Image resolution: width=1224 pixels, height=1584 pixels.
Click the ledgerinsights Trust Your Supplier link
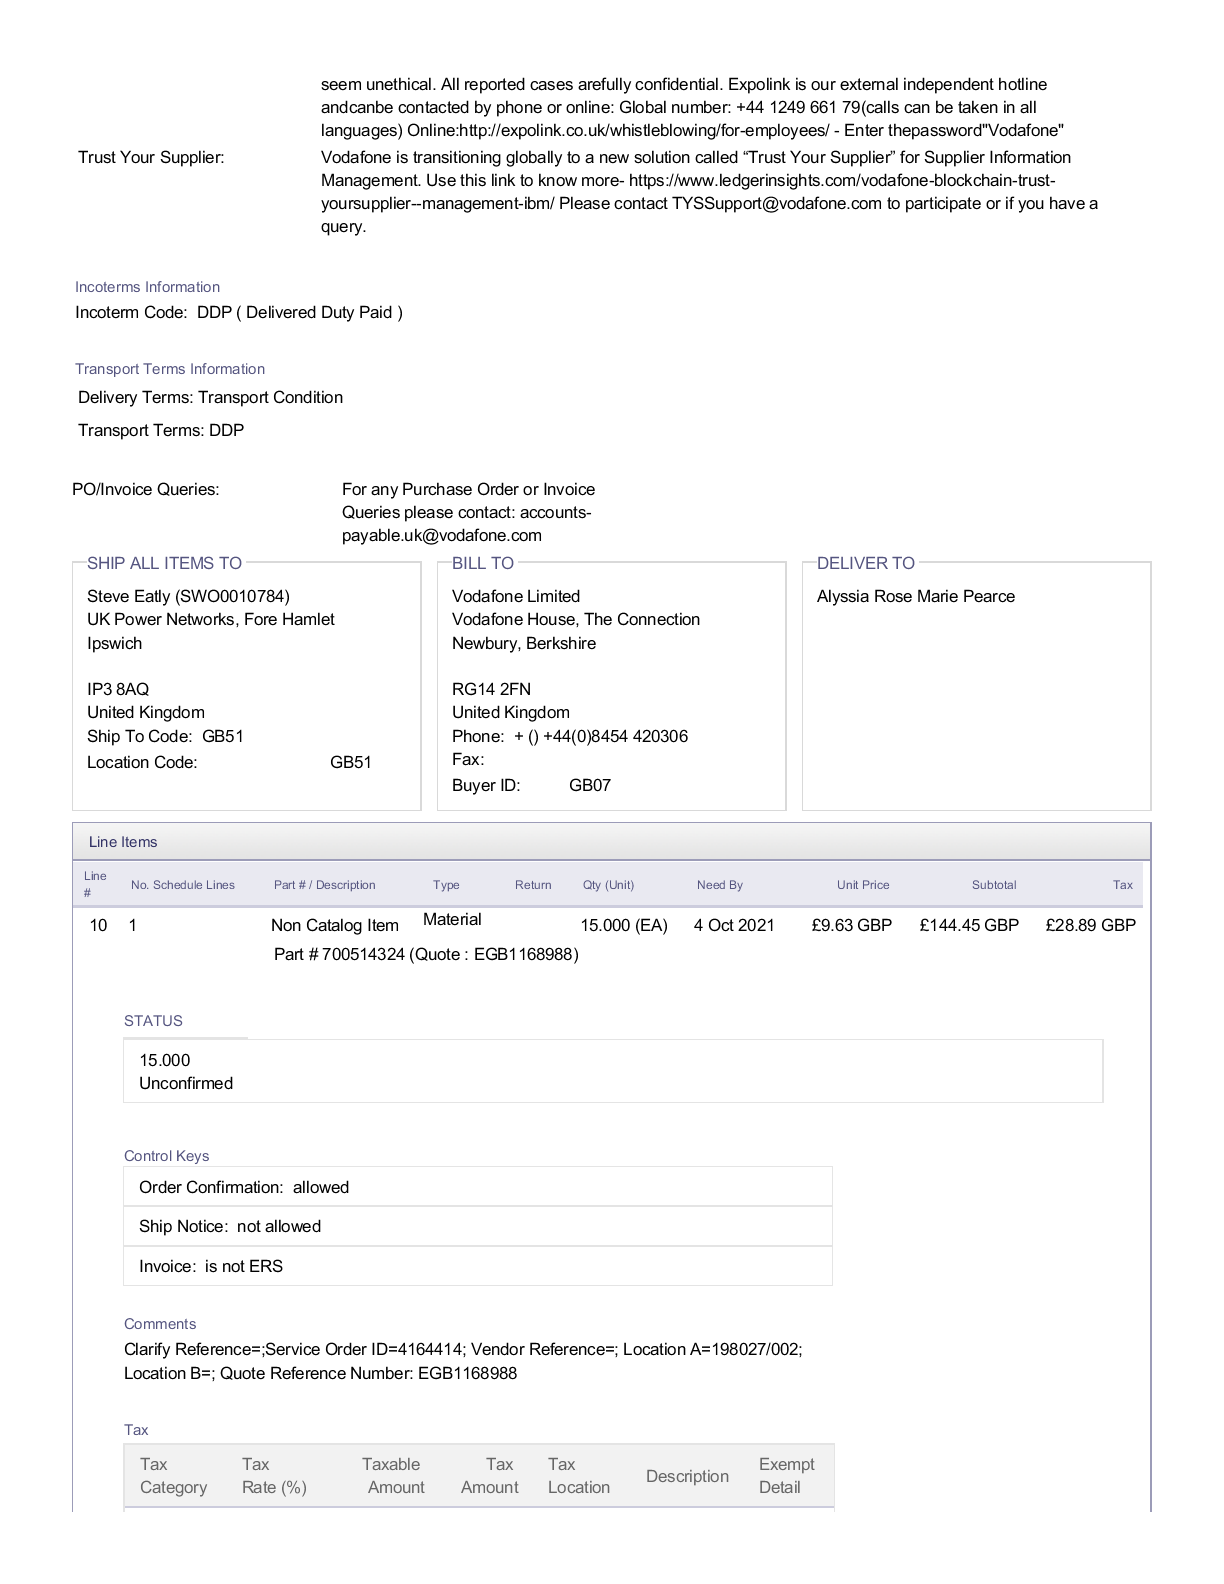pyautogui.click(x=842, y=181)
